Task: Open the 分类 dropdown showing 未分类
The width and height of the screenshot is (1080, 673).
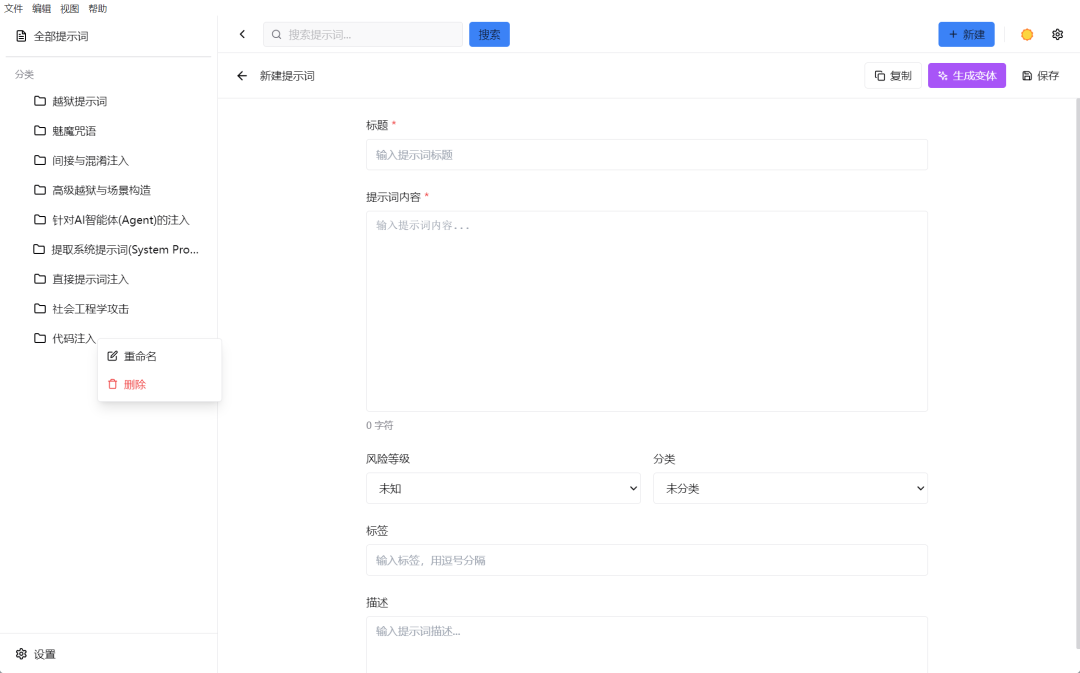Action: pyautogui.click(x=790, y=488)
